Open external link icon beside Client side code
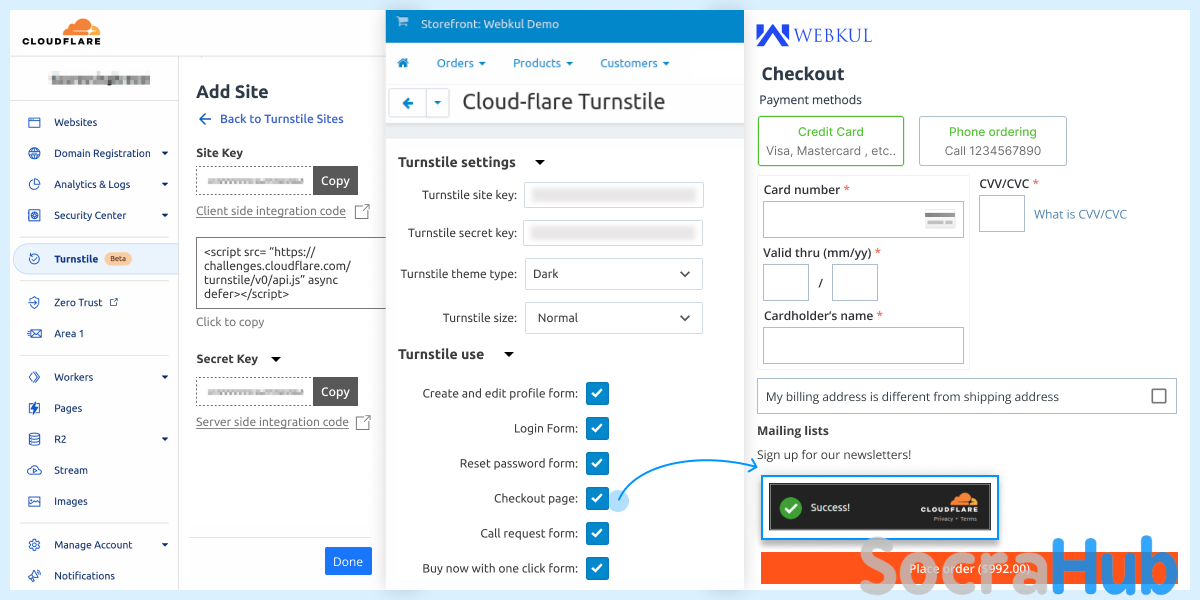This screenshot has height=600, width=1200. [x=362, y=211]
